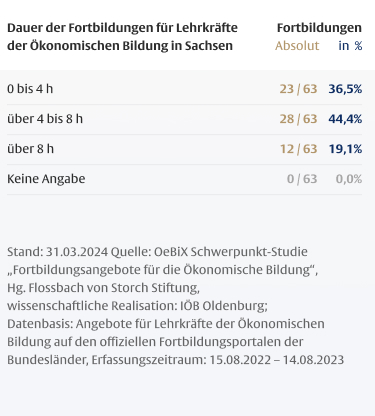375x416 pixels.
Task: Click the 44,4% percentage value
Action: click(345, 119)
